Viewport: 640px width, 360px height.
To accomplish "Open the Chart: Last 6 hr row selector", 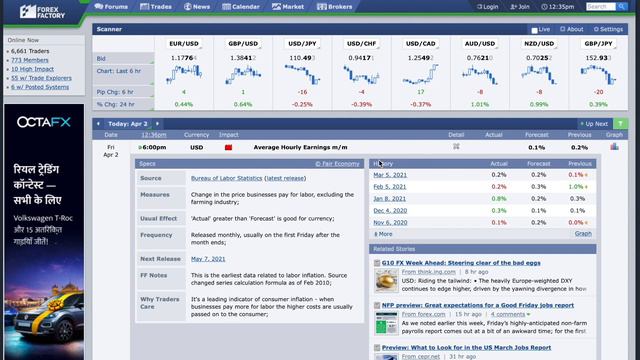I will click(x=124, y=75).
